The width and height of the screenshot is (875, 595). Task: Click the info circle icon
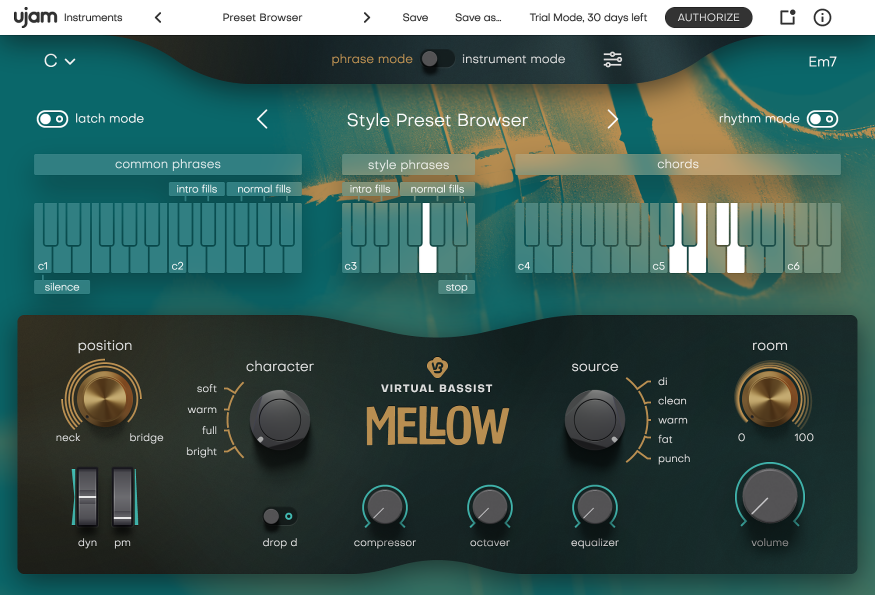tap(822, 17)
